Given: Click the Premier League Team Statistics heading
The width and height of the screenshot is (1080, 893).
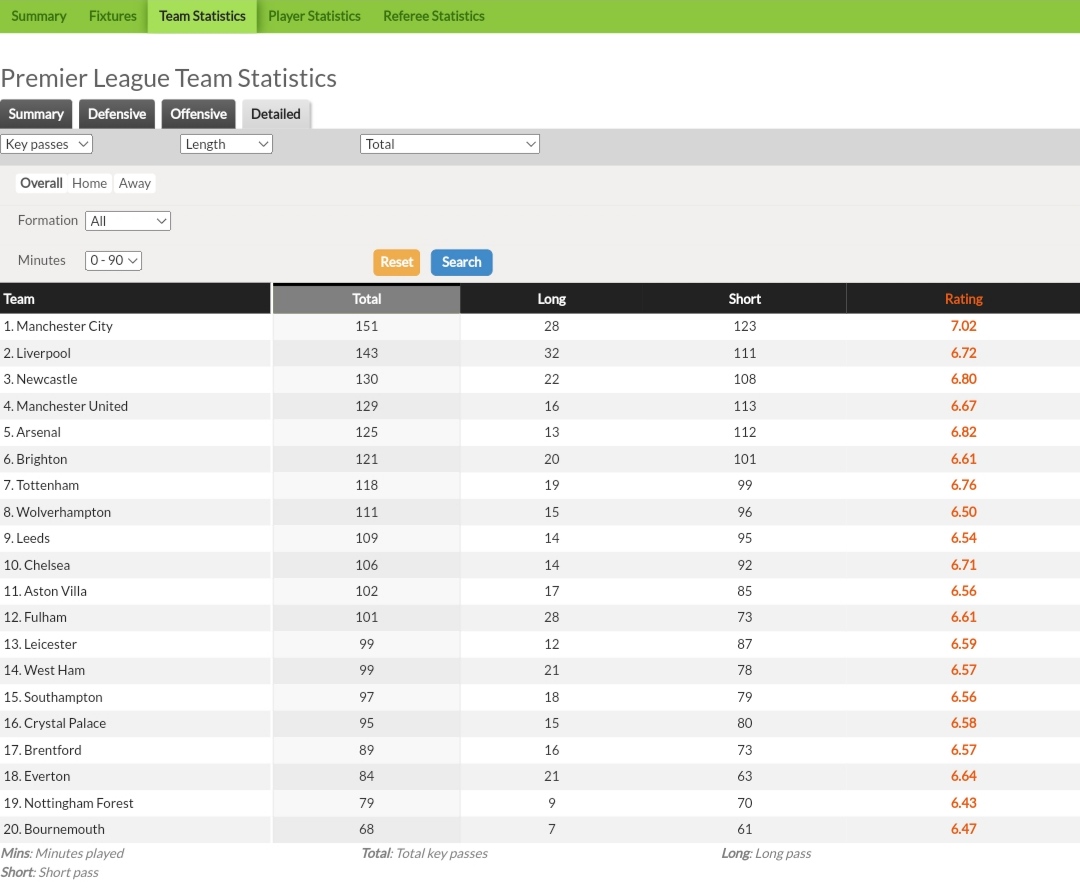Looking at the screenshot, I should (x=169, y=78).
